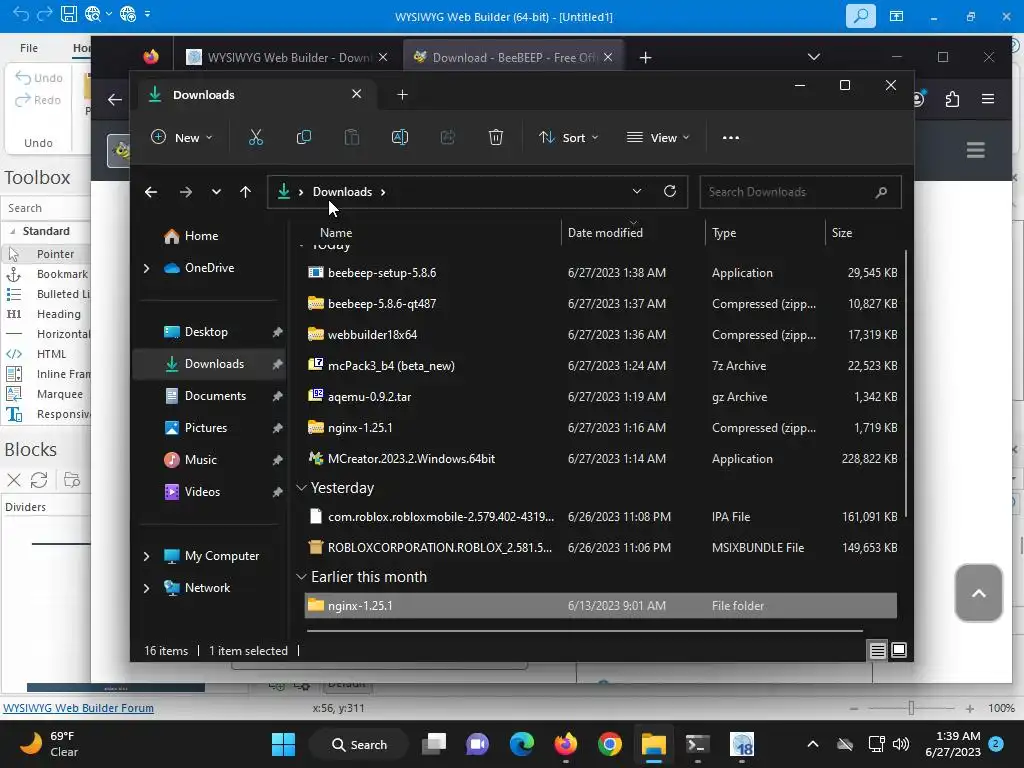Image resolution: width=1024 pixels, height=768 pixels.
Task: Switch to details view icon in status bar
Action: [x=877, y=650]
